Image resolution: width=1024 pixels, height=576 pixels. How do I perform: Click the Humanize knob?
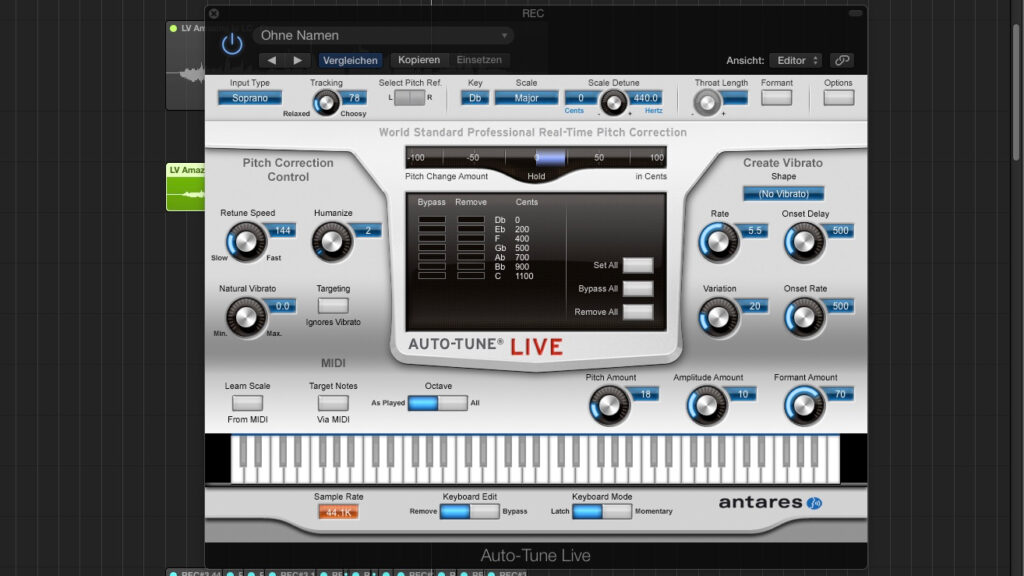pos(332,242)
